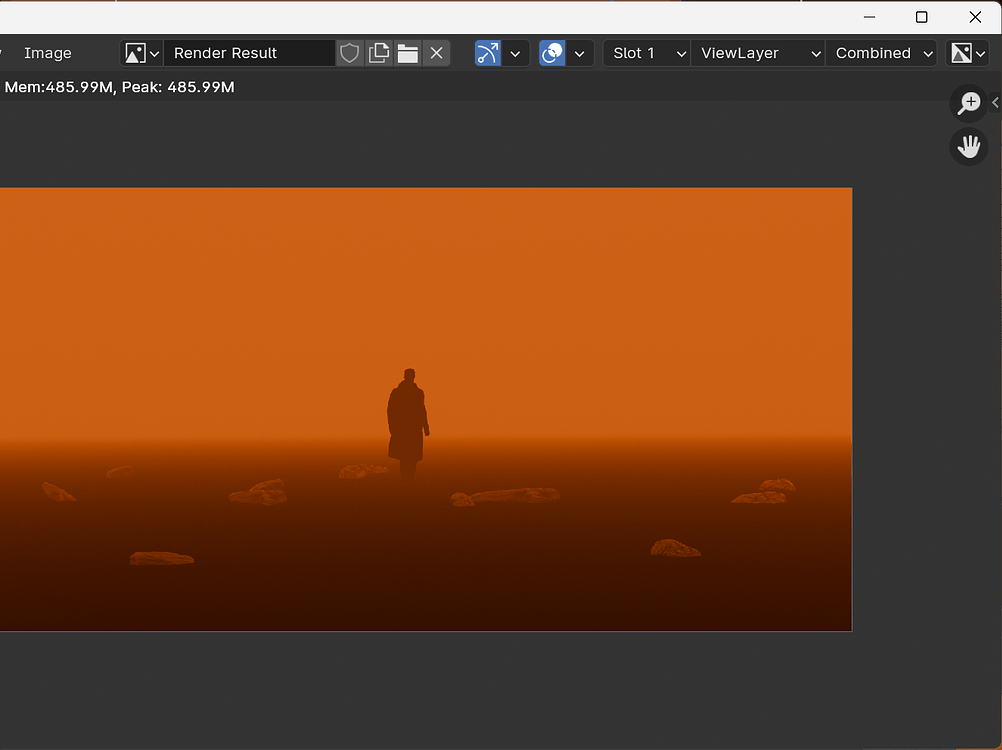This screenshot has height=750, width=1002.
Task: Minimize the render window
Action: (x=869, y=17)
